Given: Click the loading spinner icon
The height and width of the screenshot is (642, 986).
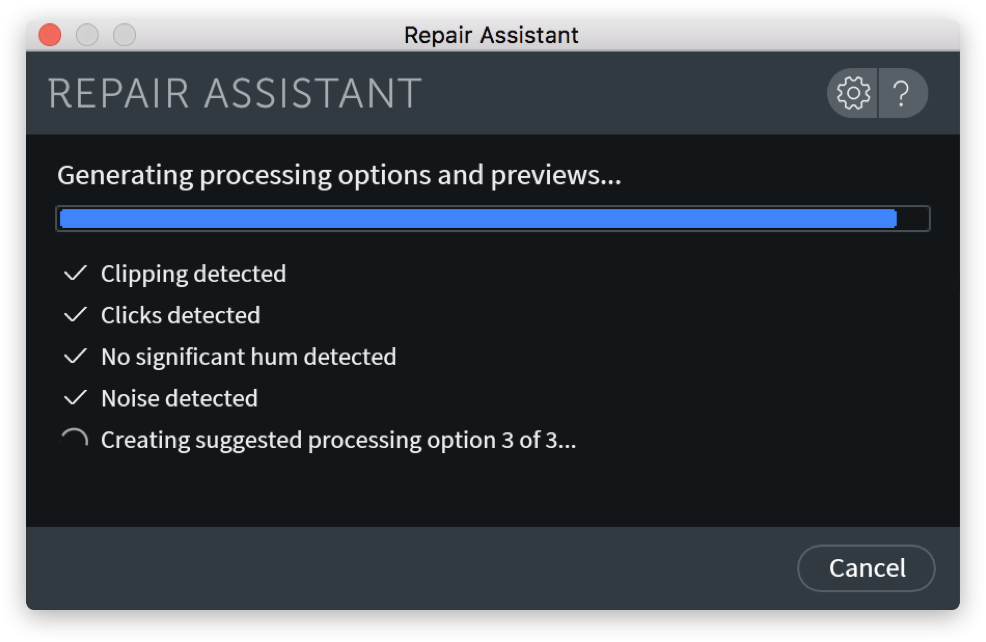Looking at the screenshot, I should (75, 440).
